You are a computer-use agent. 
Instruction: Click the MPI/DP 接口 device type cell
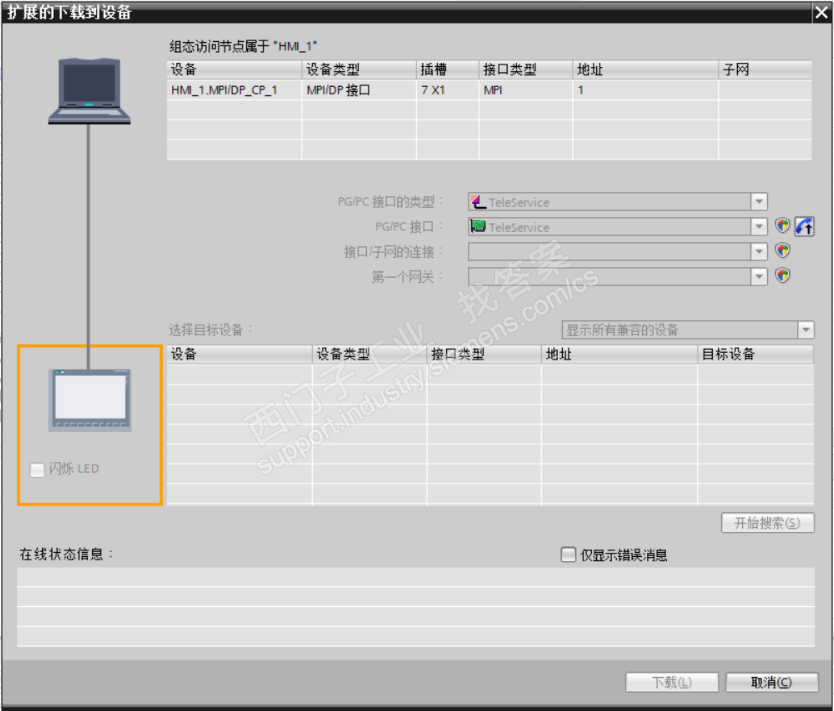point(359,90)
